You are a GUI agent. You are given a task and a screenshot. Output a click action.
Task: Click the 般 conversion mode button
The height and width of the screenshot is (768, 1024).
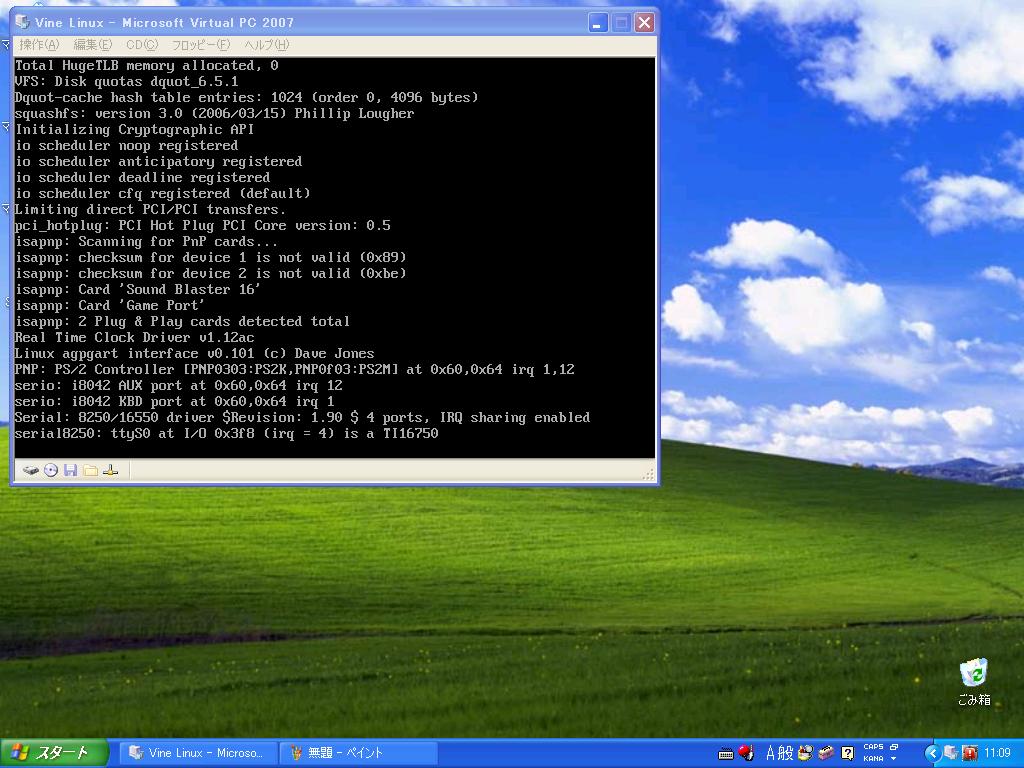[x=786, y=753]
